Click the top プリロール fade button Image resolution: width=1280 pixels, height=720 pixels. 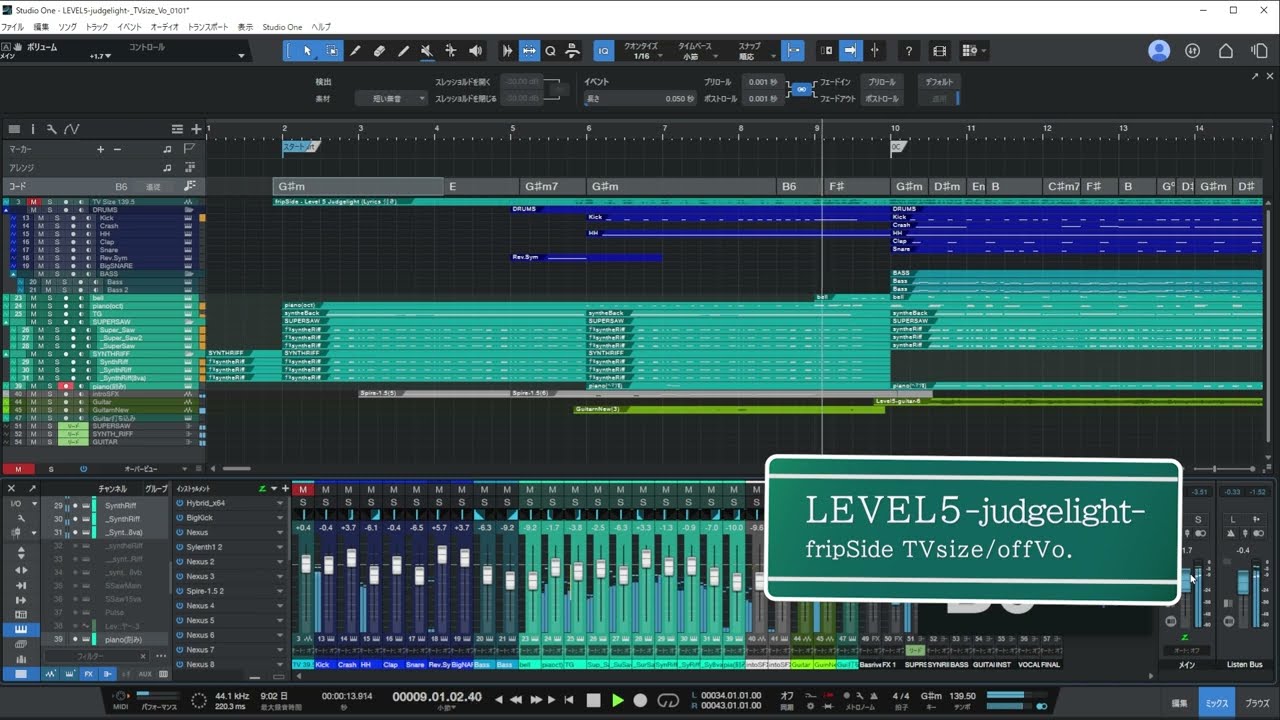click(882, 82)
